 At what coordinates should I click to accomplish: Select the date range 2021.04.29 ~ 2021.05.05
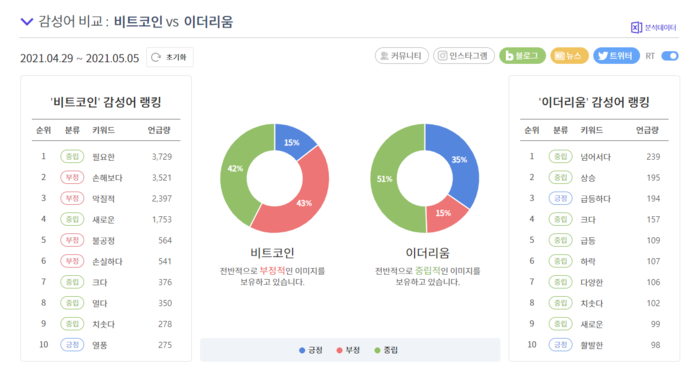coord(79,58)
